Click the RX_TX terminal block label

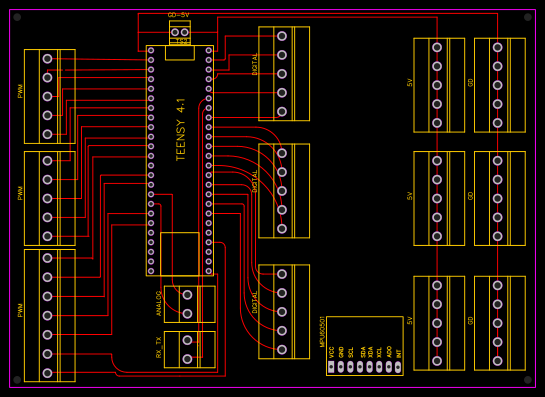click(x=159, y=347)
